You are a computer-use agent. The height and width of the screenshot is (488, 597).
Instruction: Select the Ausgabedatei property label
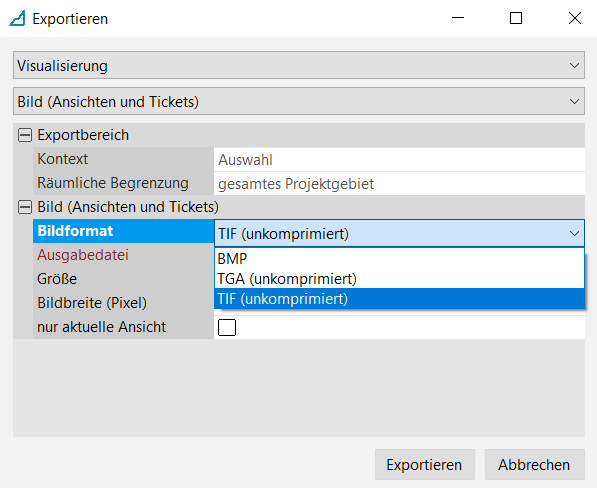83,255
